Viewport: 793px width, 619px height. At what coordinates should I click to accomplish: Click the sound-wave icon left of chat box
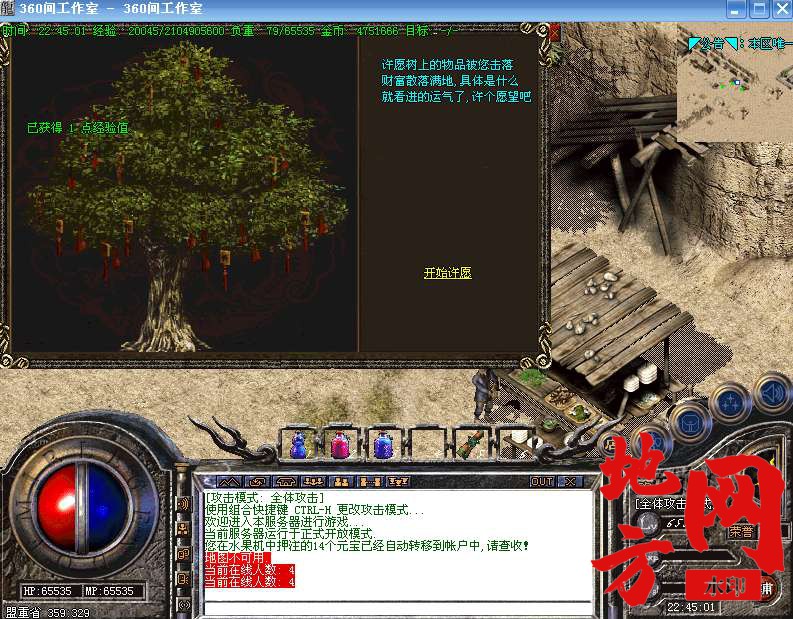(x=183, y=503)
